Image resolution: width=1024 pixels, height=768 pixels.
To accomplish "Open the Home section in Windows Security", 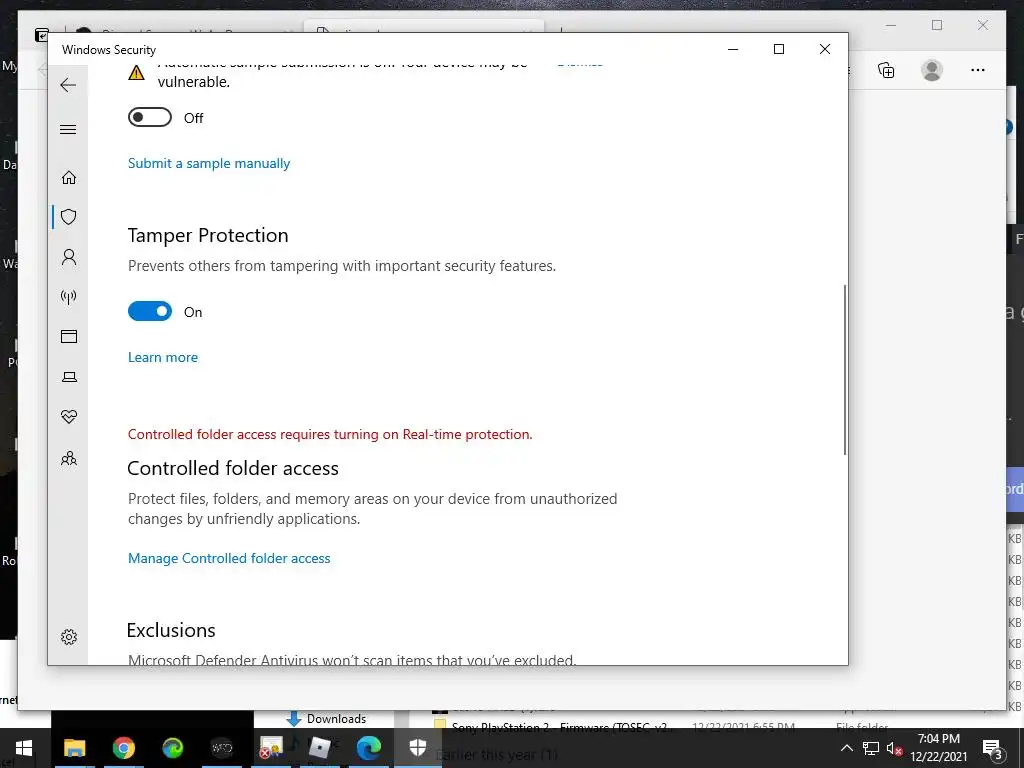I will (x=69, y=178).
